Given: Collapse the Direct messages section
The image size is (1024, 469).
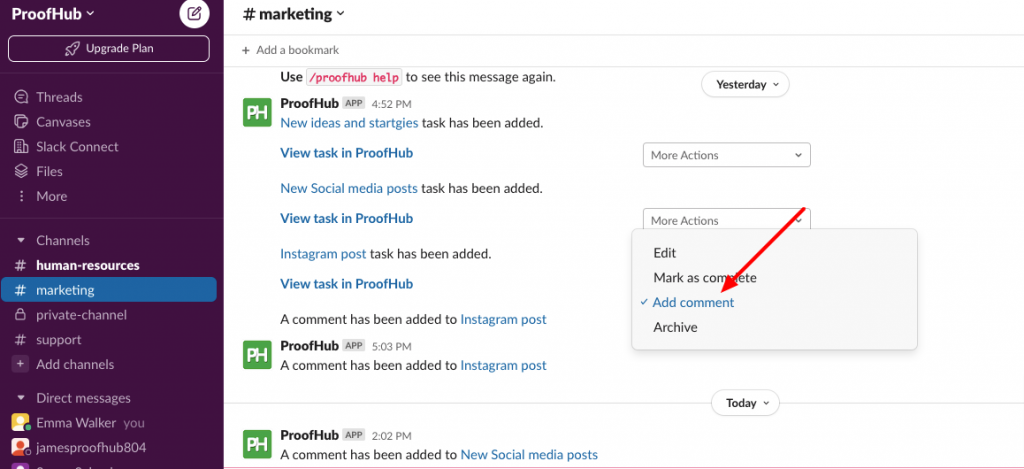Looking at the screenshot, I should pyautogui.click(x=21, y=398).
